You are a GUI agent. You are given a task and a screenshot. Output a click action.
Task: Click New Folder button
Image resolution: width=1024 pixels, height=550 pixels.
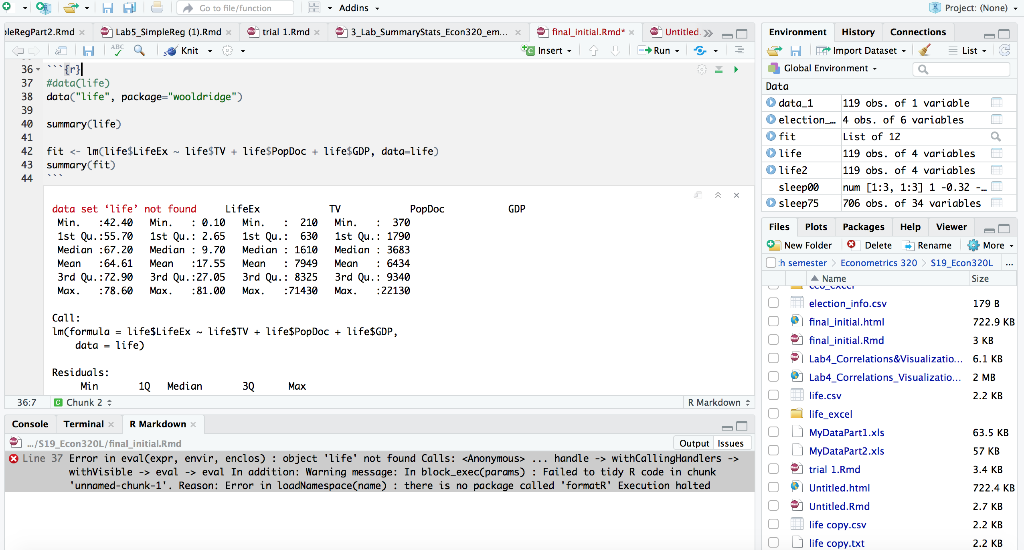coord(800,246)
